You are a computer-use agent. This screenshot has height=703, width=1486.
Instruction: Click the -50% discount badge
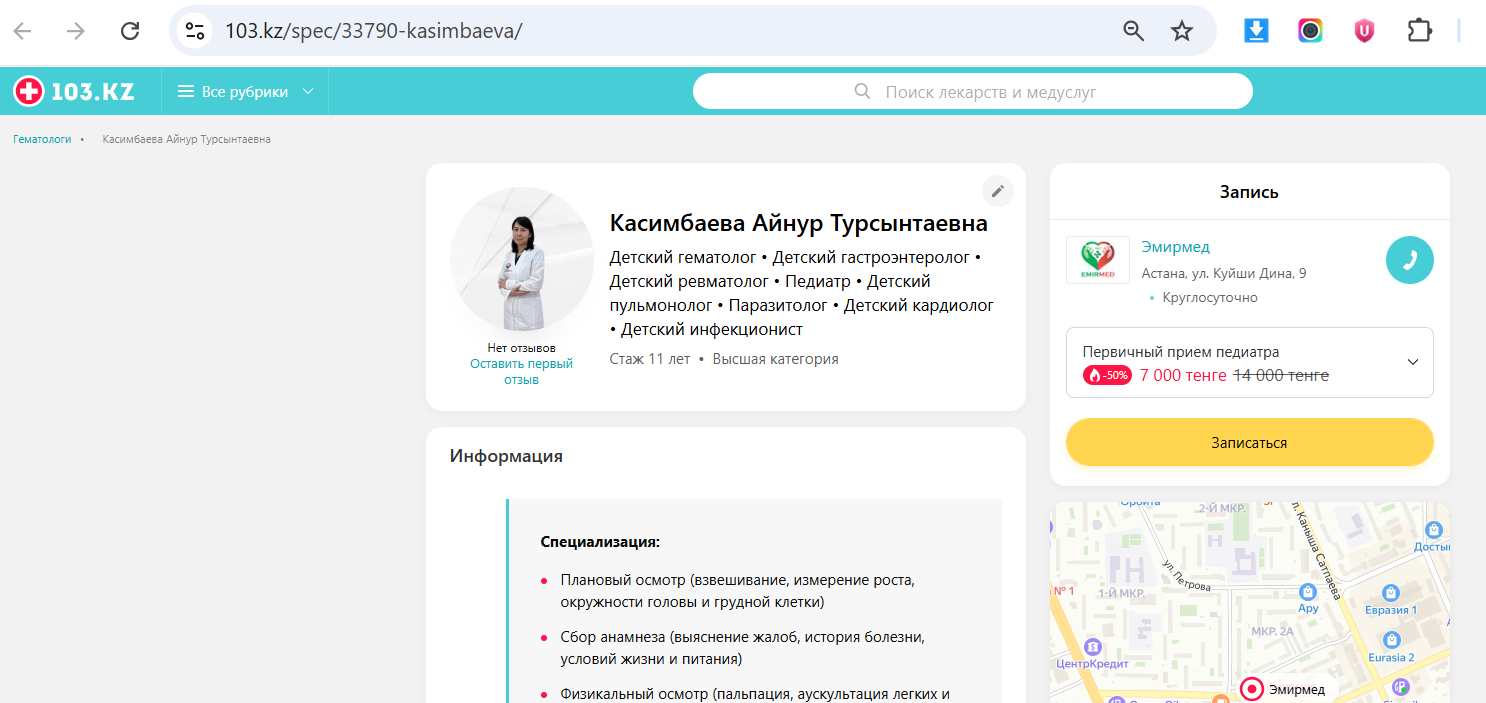click(x=1107, y=376)
